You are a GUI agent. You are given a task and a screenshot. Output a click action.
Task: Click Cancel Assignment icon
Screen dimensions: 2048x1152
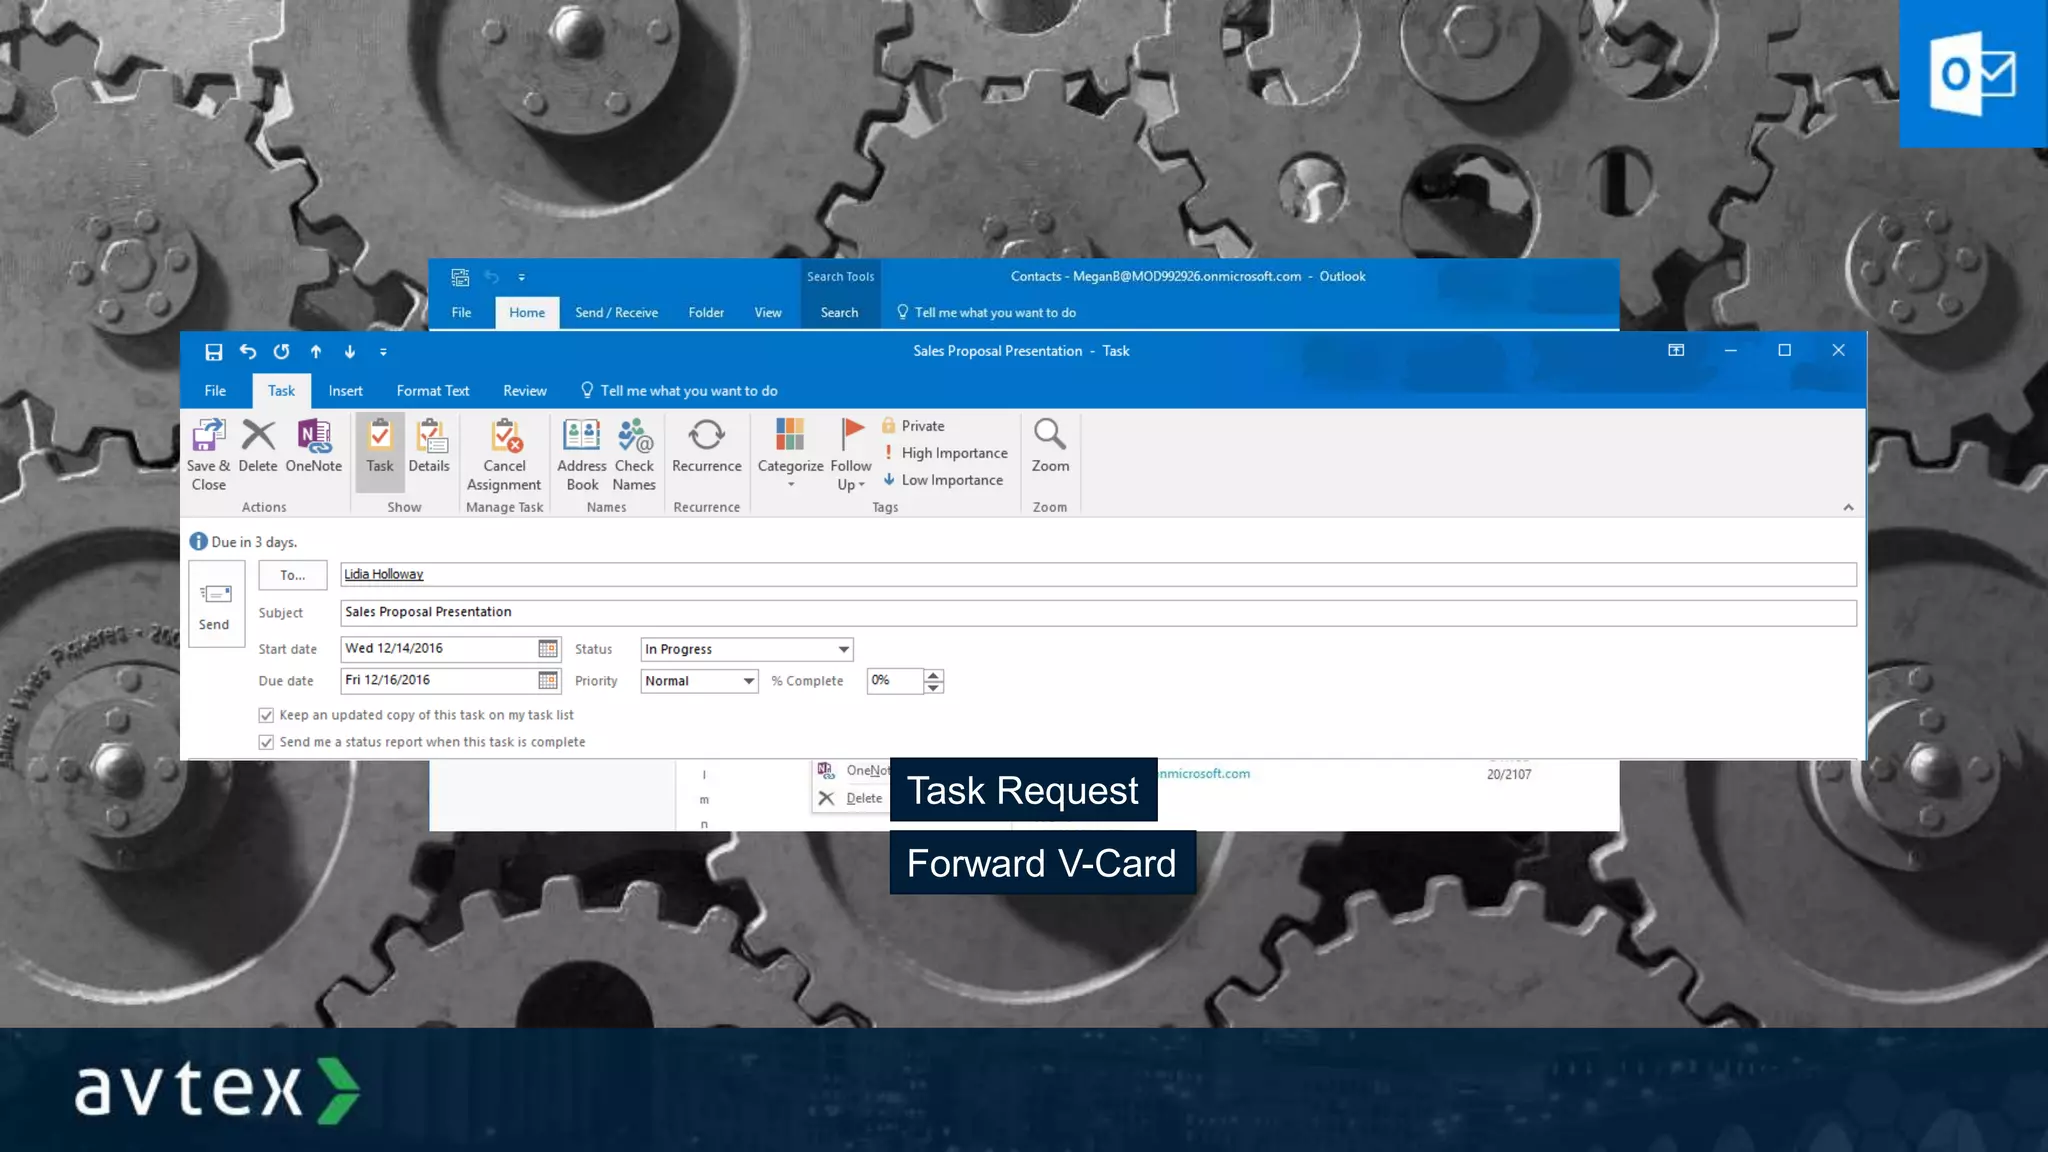(x=504, y=454)
